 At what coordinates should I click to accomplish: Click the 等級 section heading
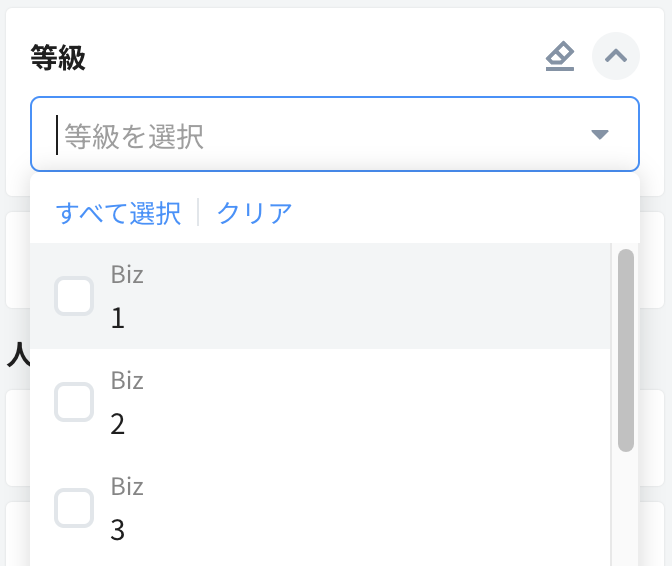58,58
